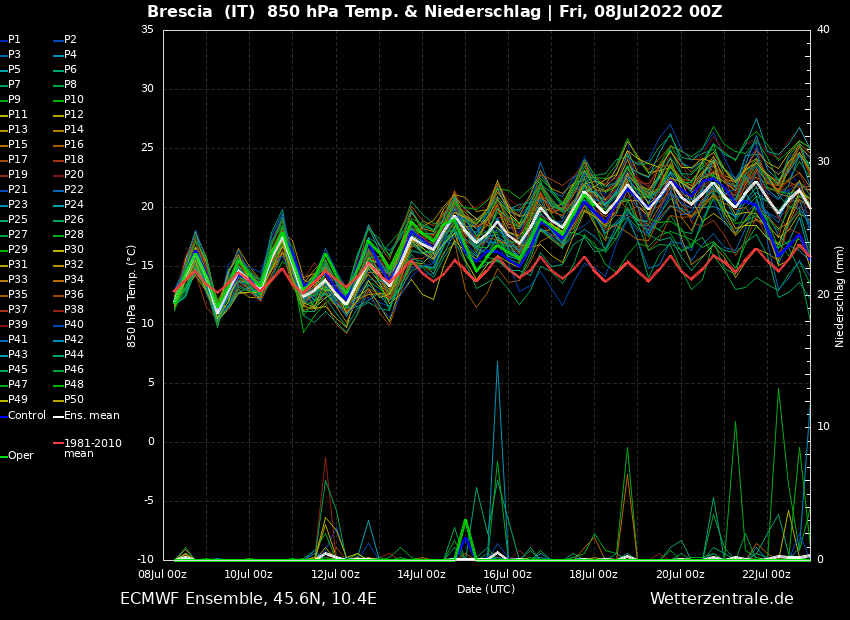Viewport: 850px width, 620px height.
Task: Click the 20Jul 00z axis label
Action: pos(680,574)
